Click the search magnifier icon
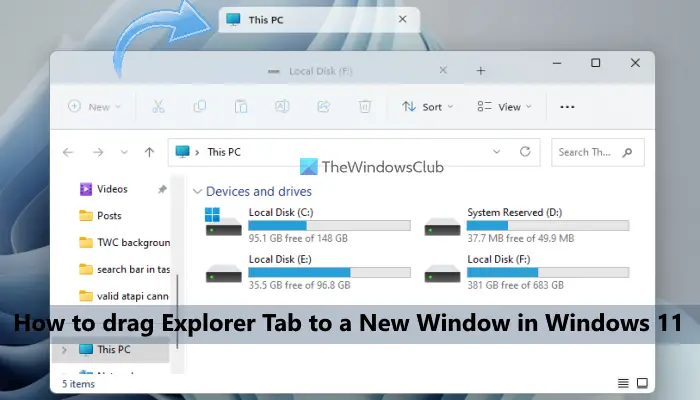Image resolution: width=700 pixels, height=400 pixels. [627, 152]
